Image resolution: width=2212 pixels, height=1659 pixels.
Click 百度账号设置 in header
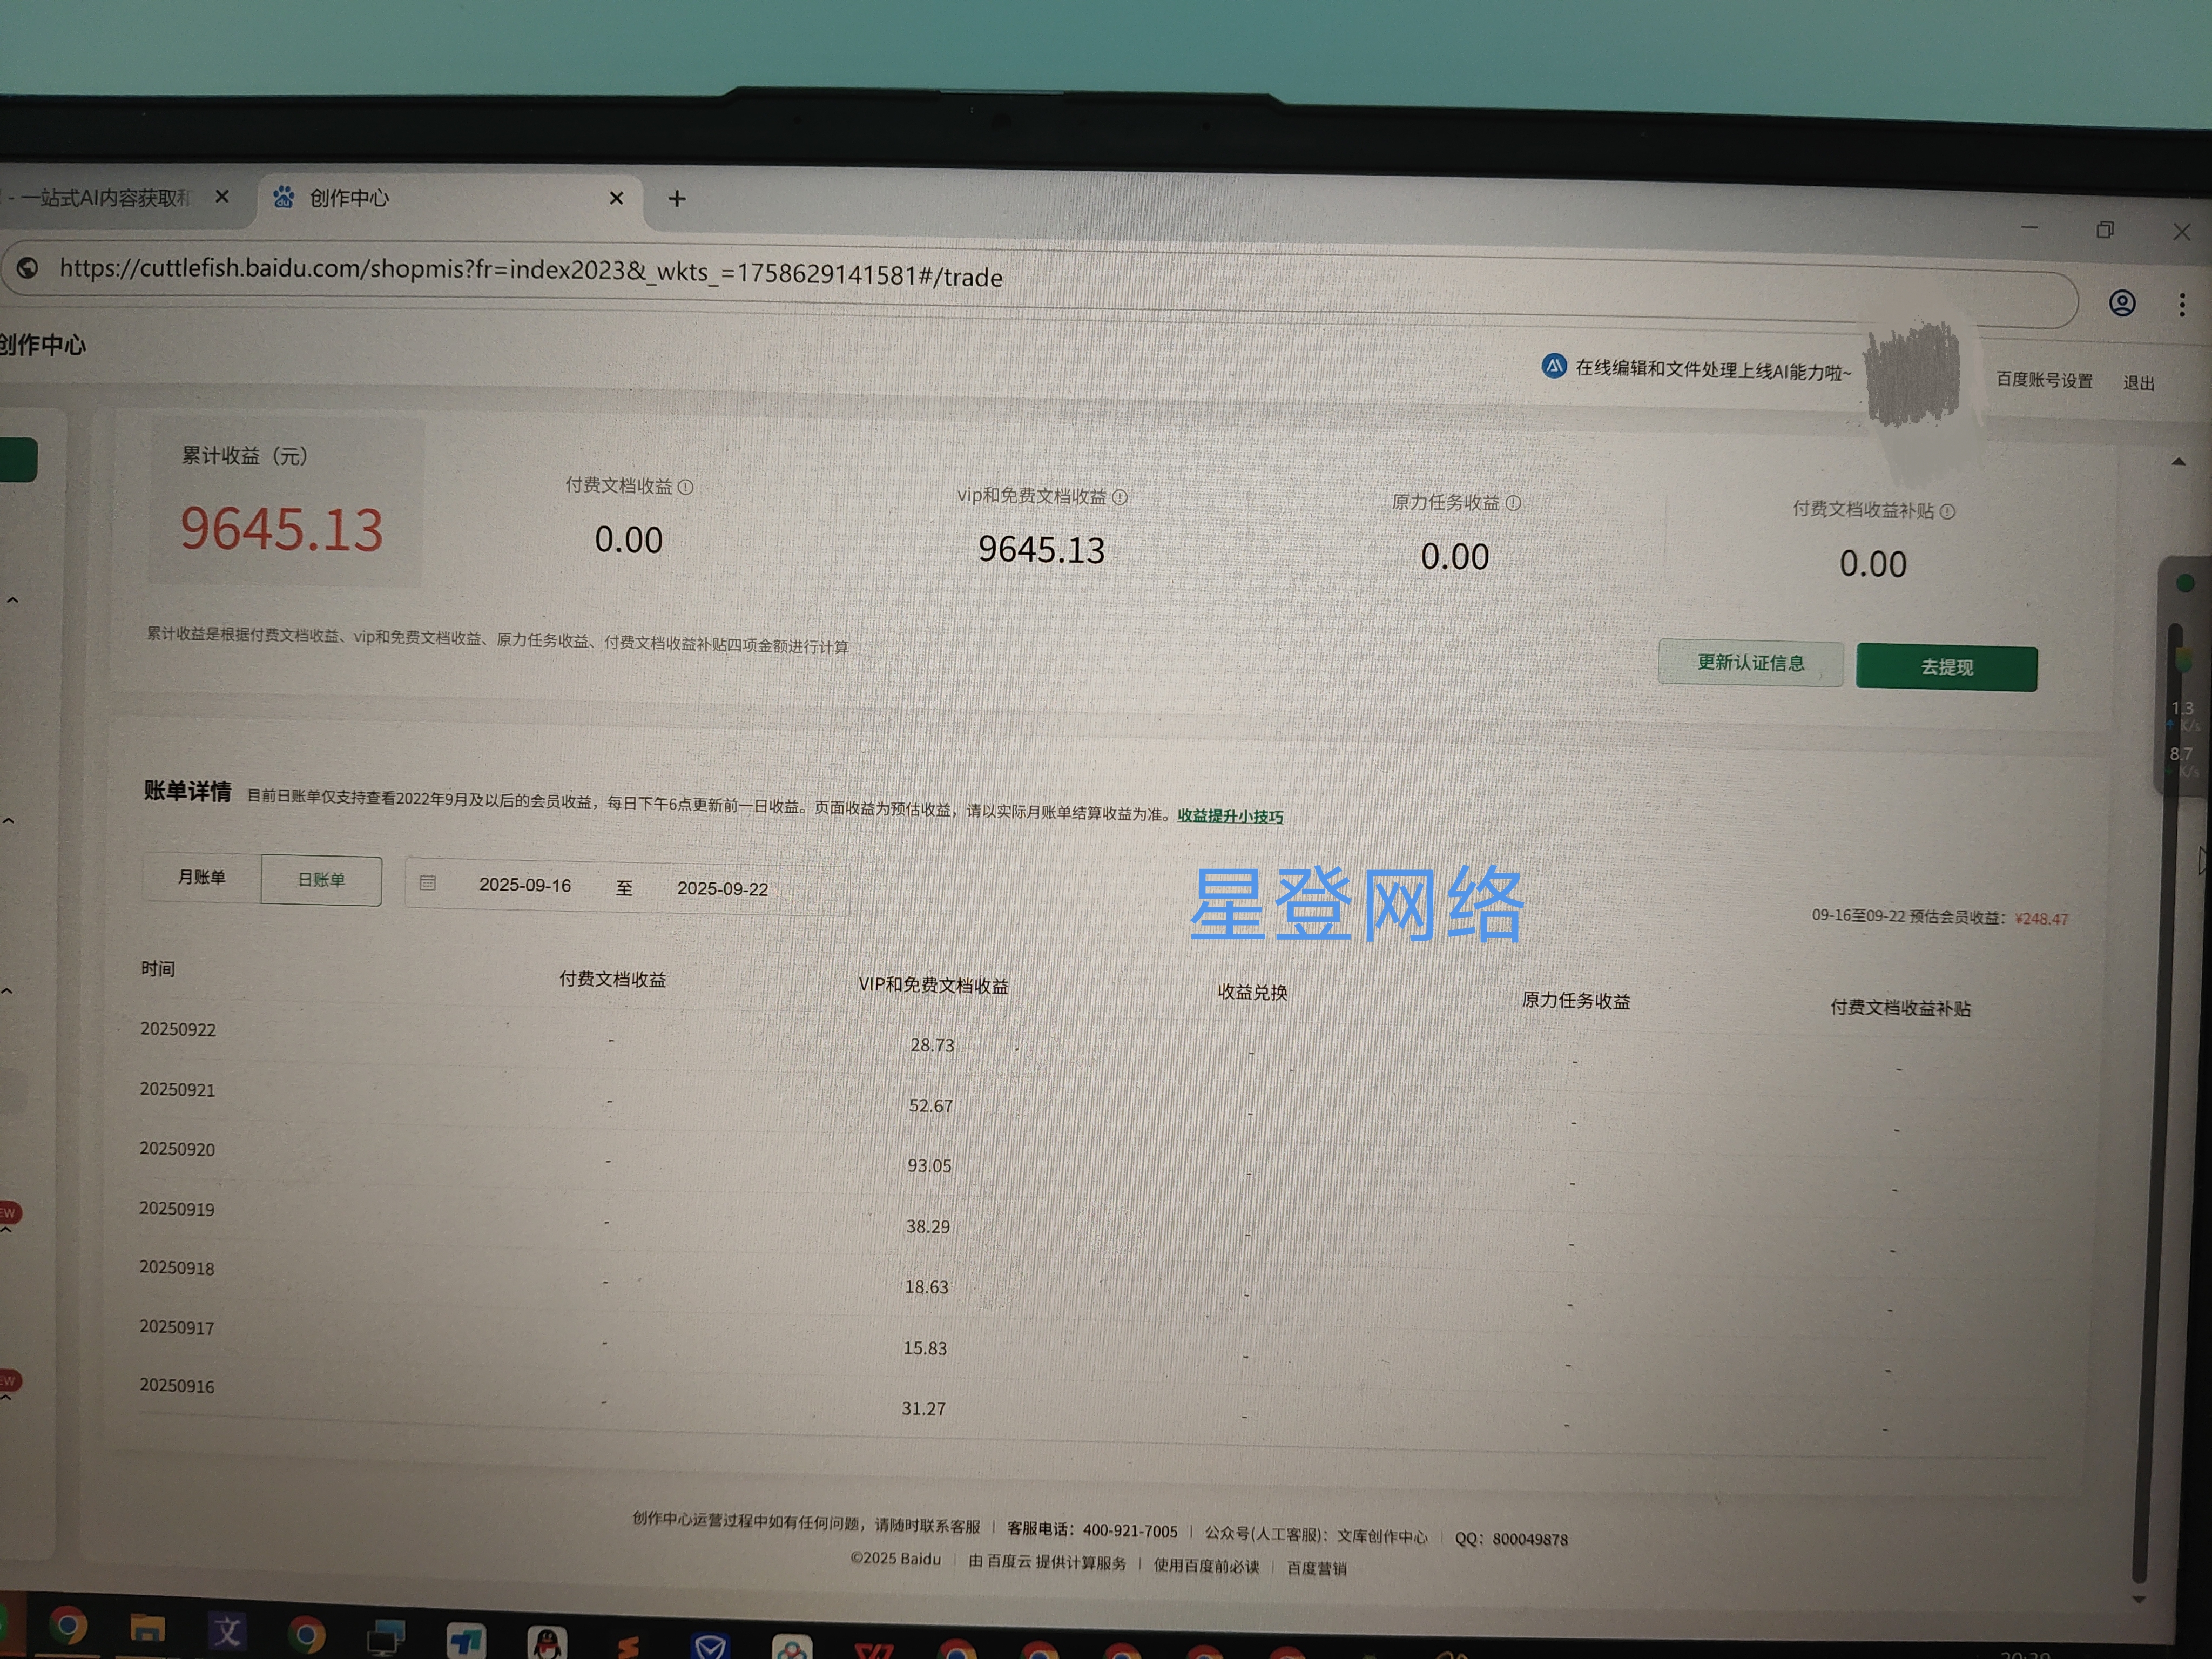coord(2044,380)
